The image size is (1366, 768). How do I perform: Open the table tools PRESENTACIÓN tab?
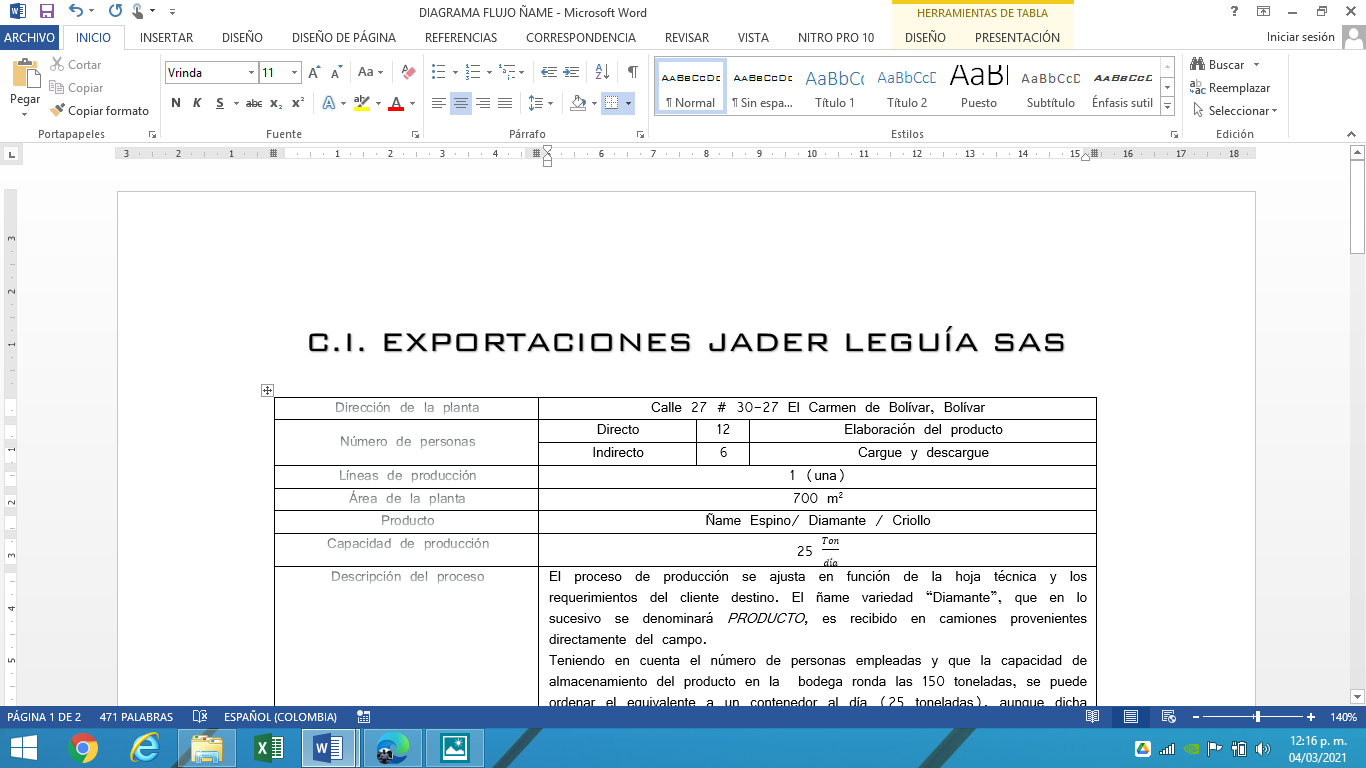pyautogui.click(x=1017, y=37)
